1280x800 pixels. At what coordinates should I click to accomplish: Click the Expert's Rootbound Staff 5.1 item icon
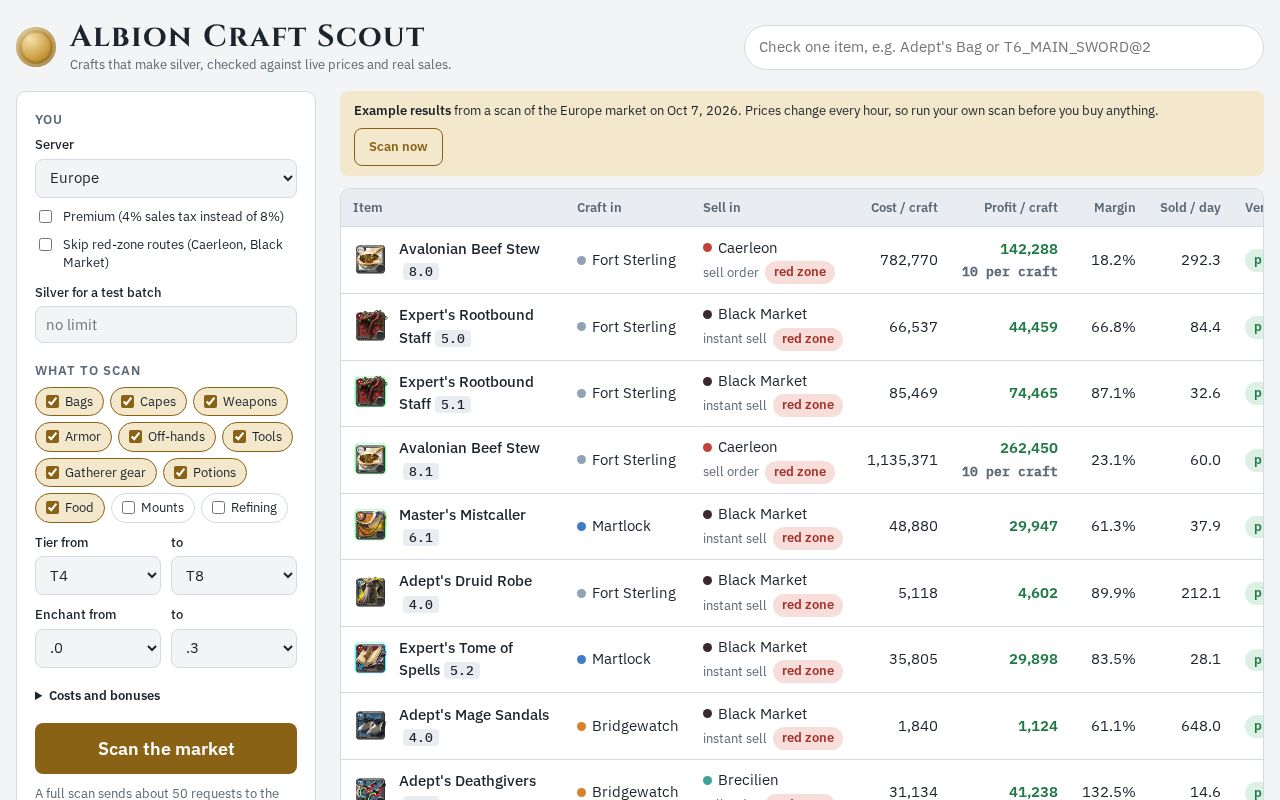(x=371, y=393)
